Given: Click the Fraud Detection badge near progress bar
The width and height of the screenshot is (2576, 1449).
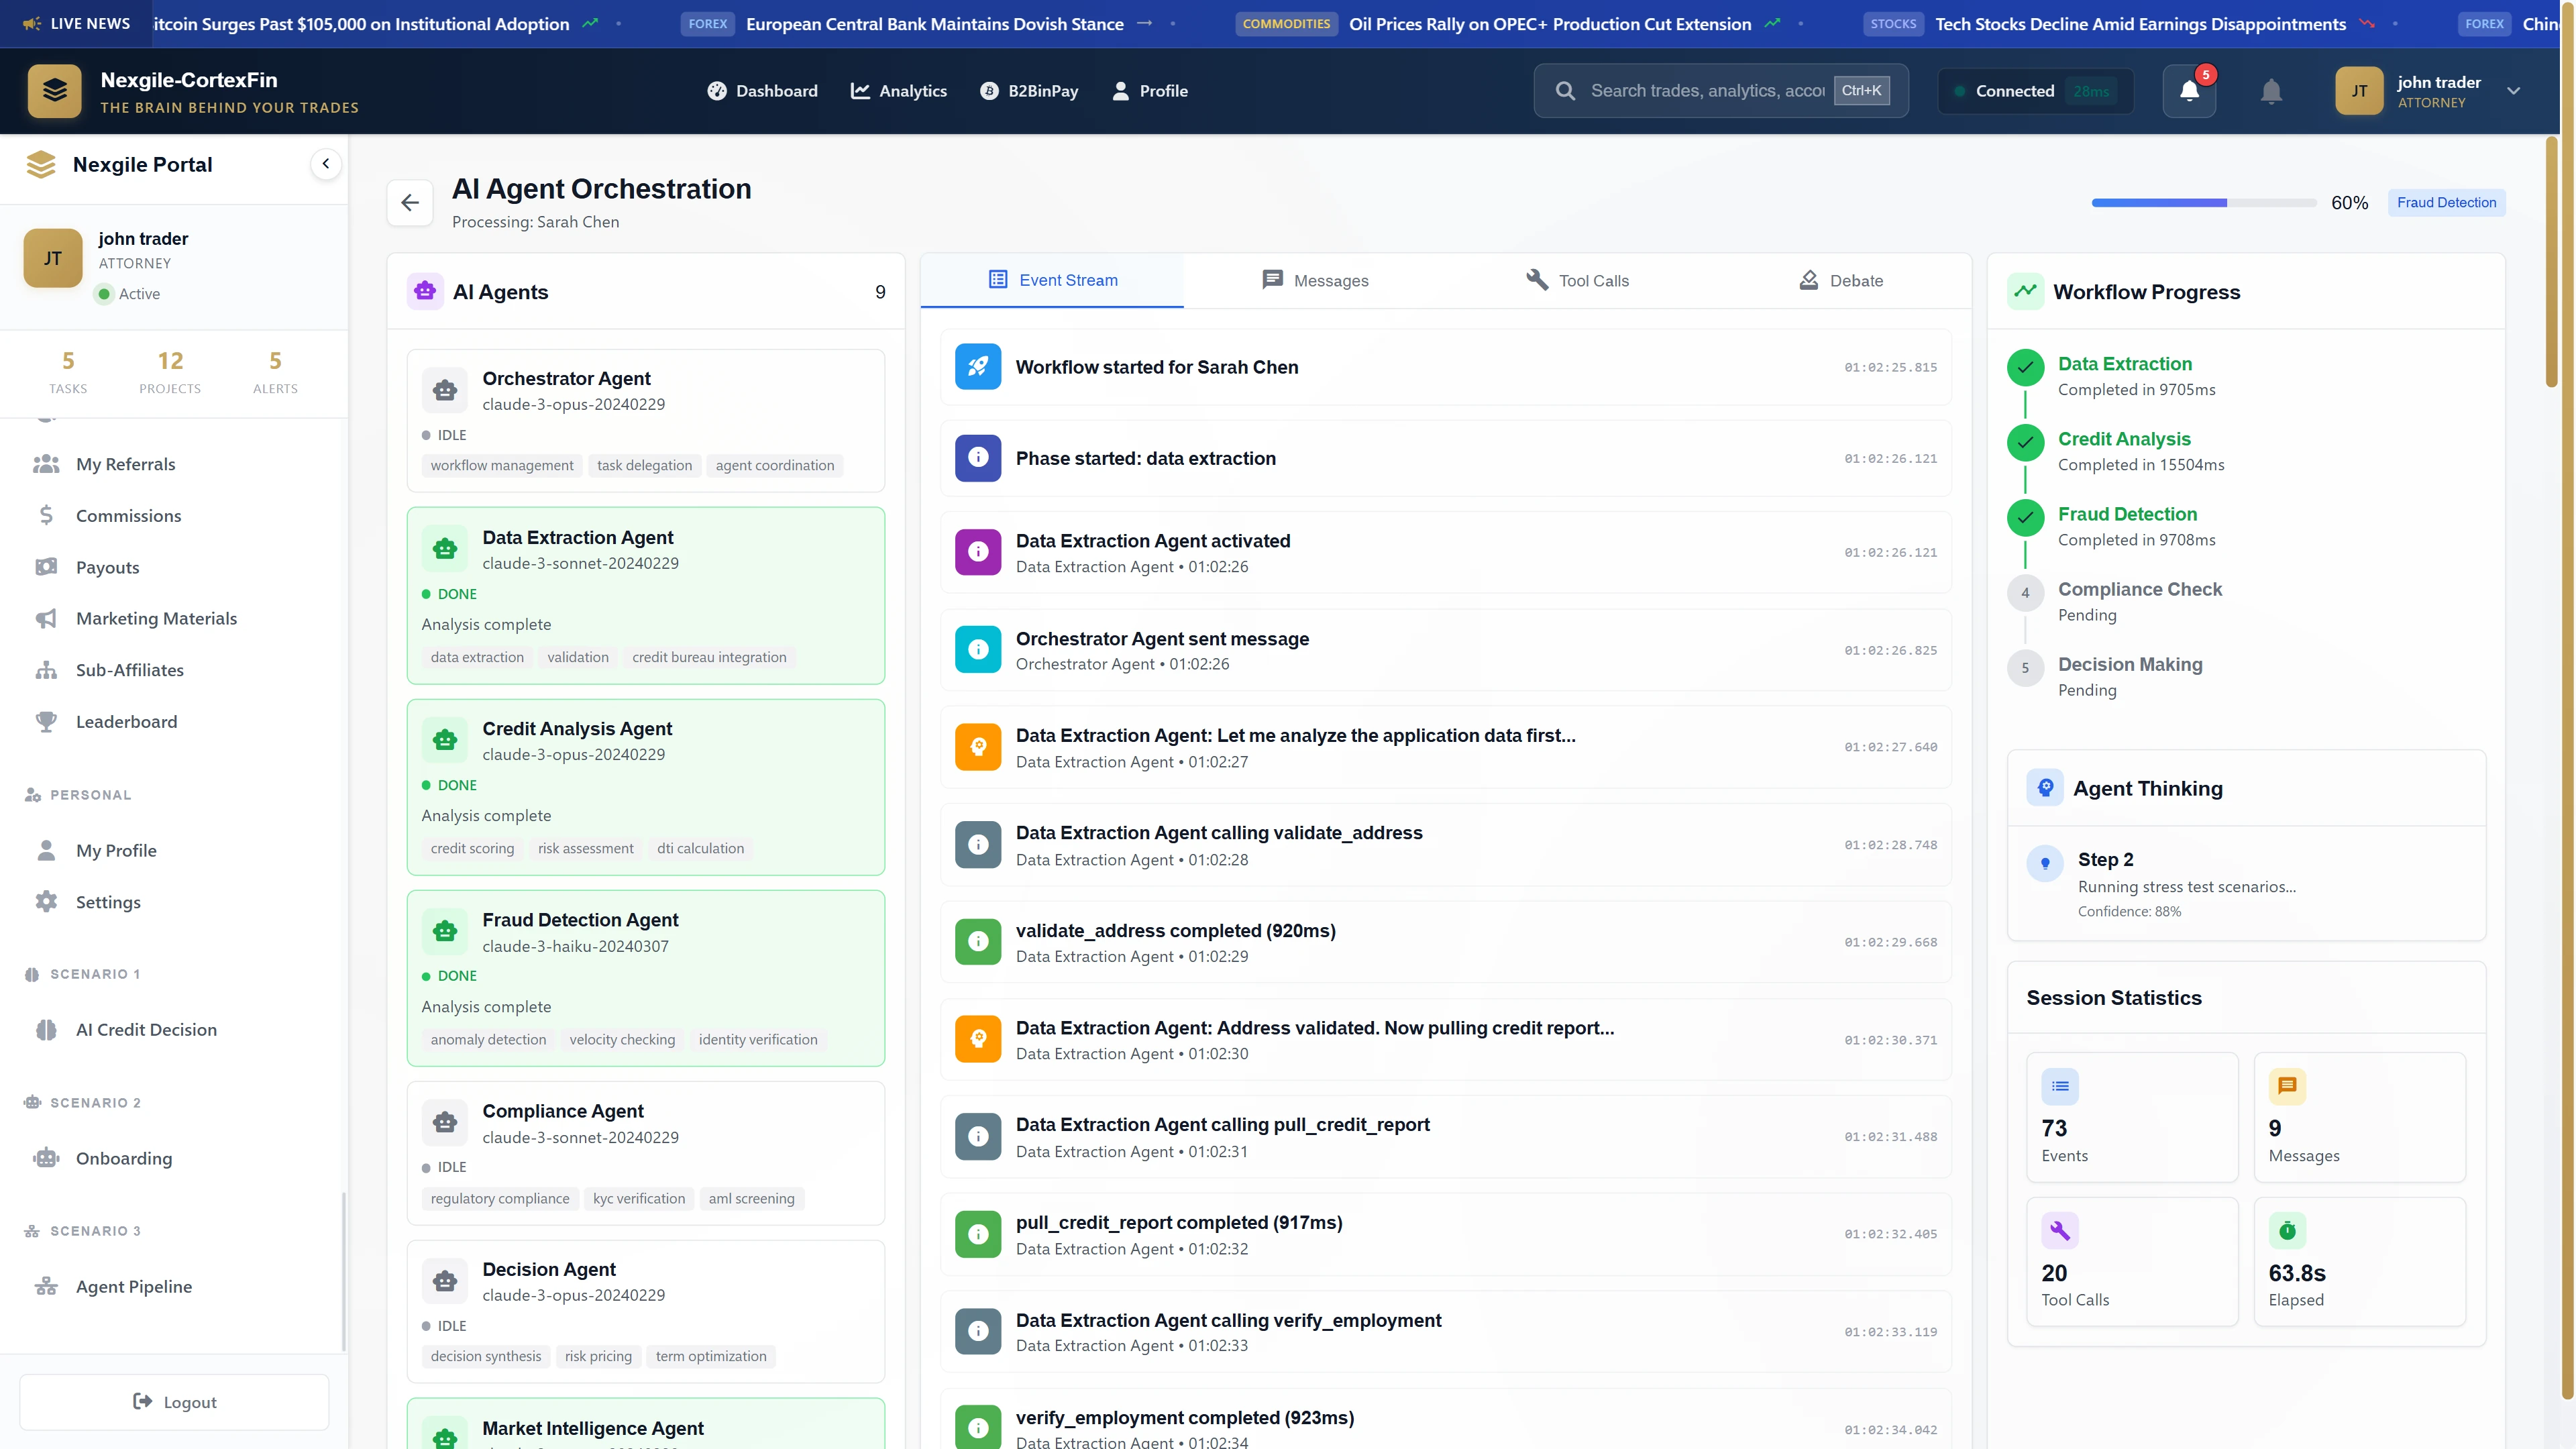Looking at the screenshot, I should click(x=2447, y=202).
